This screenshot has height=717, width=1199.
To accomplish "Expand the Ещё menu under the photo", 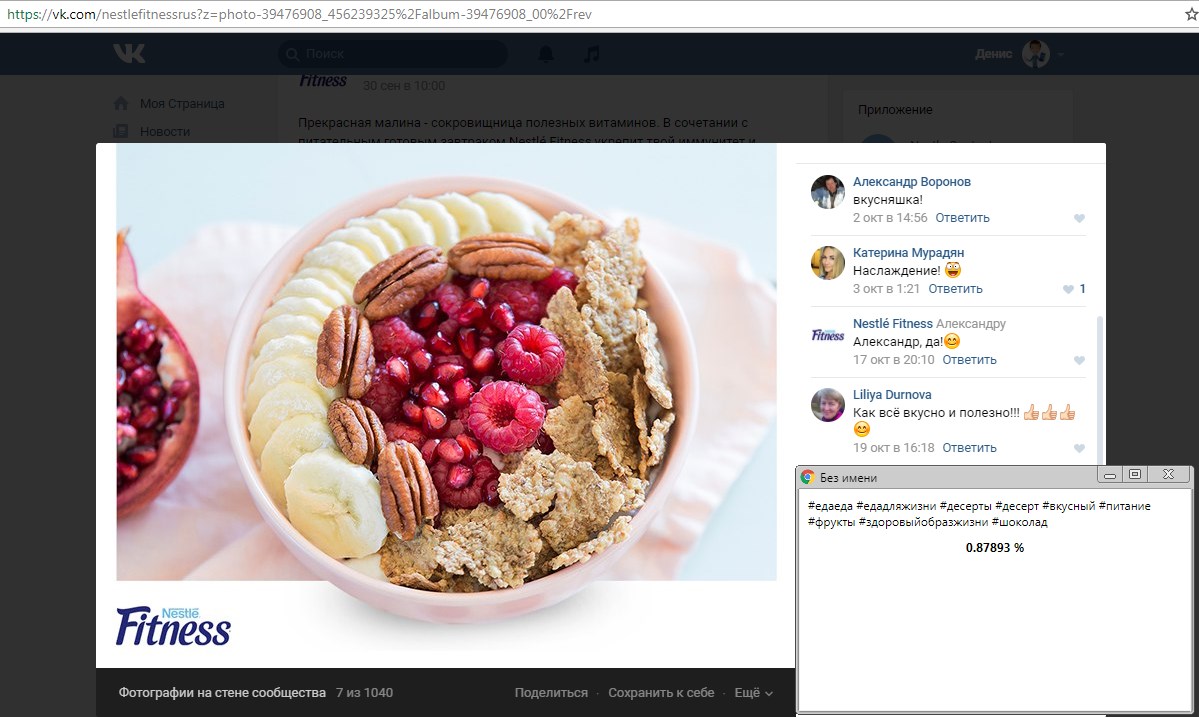I will (x=753, y=693).
